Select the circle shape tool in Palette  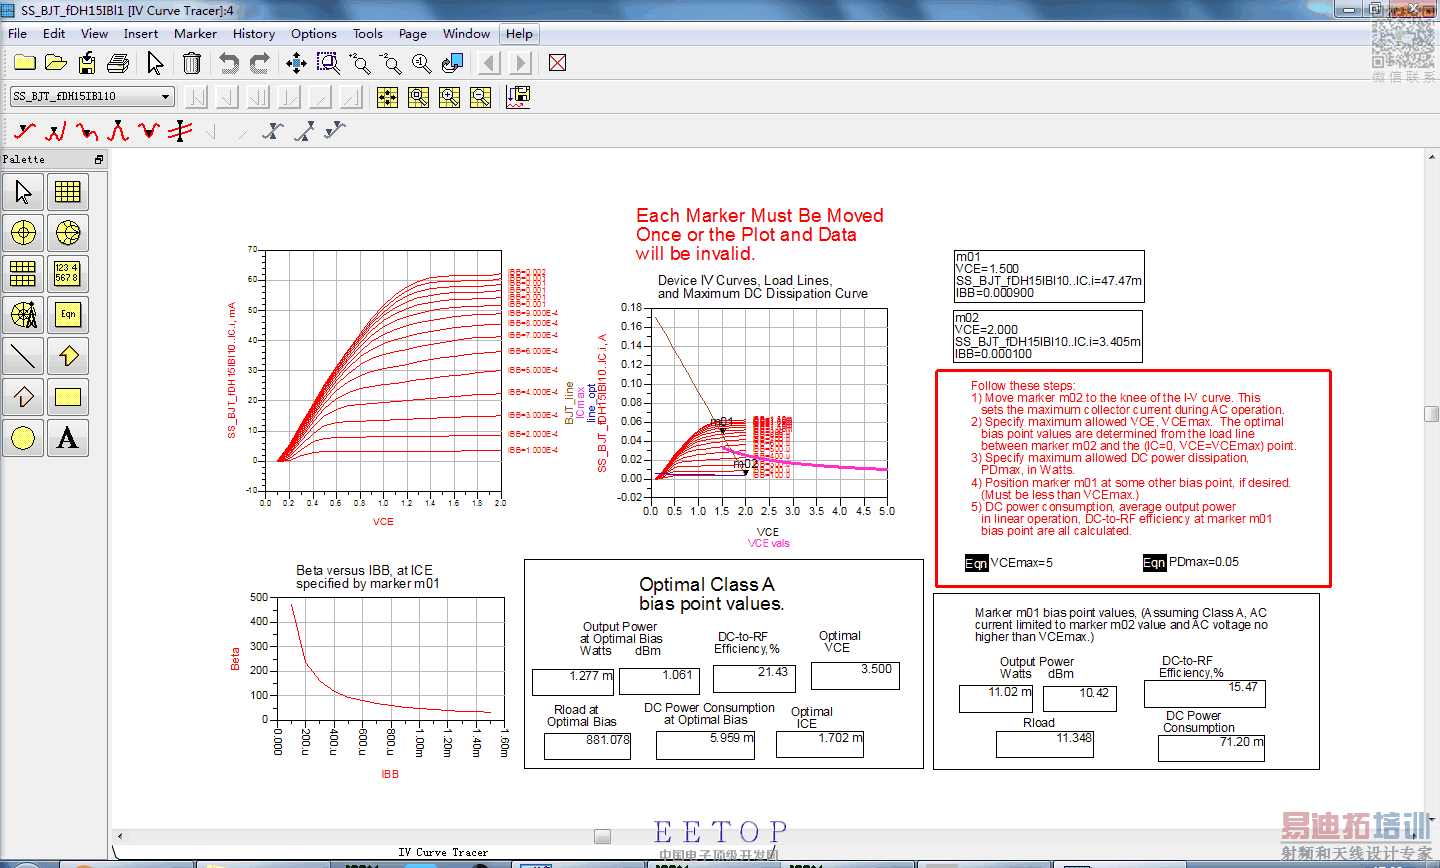tap(23, 438)
